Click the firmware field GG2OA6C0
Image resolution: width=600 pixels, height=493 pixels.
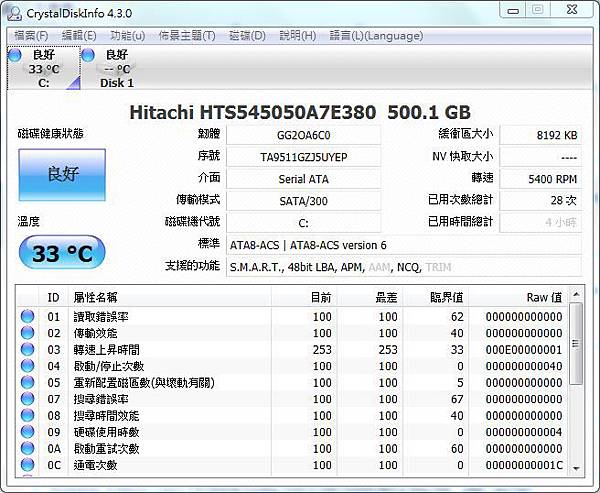coord(303,135)
